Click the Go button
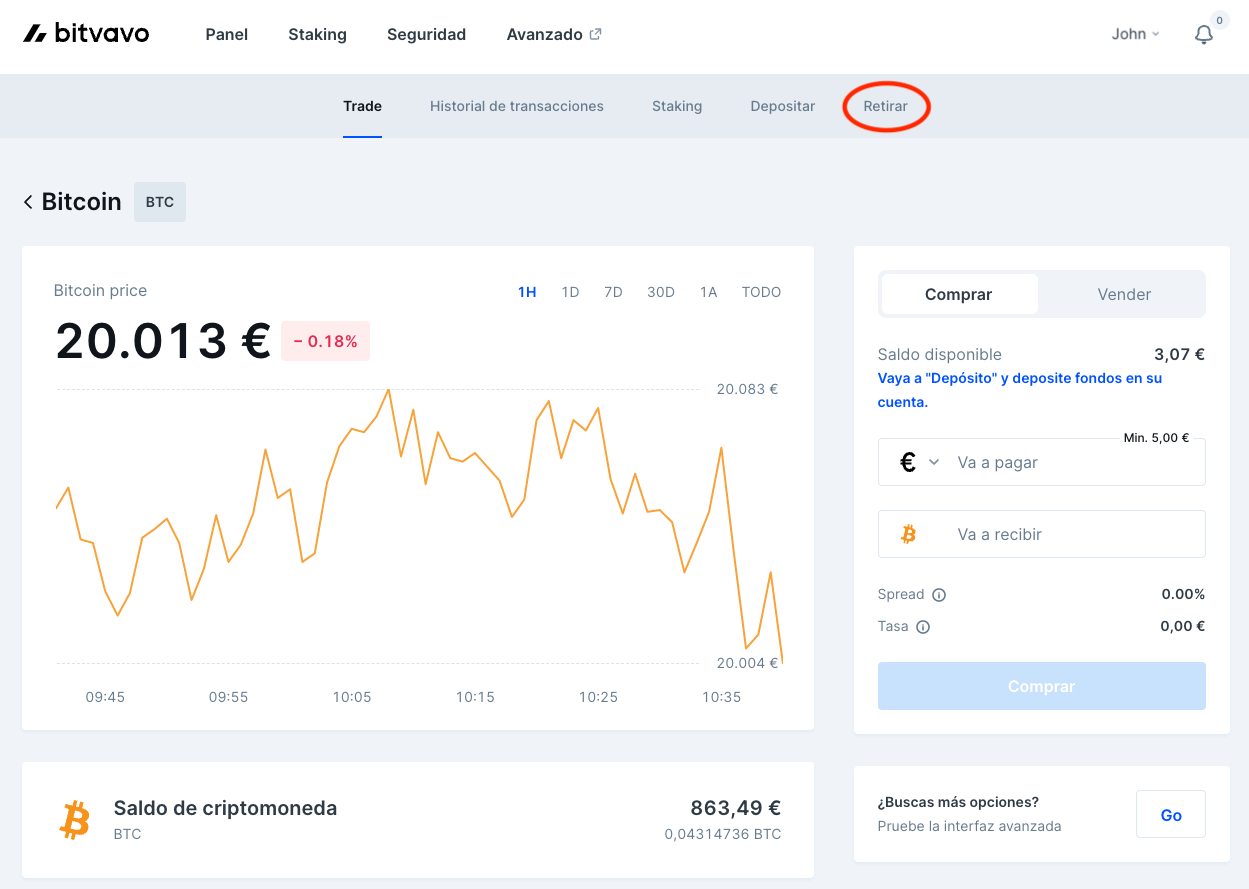 click(1171, 814)
